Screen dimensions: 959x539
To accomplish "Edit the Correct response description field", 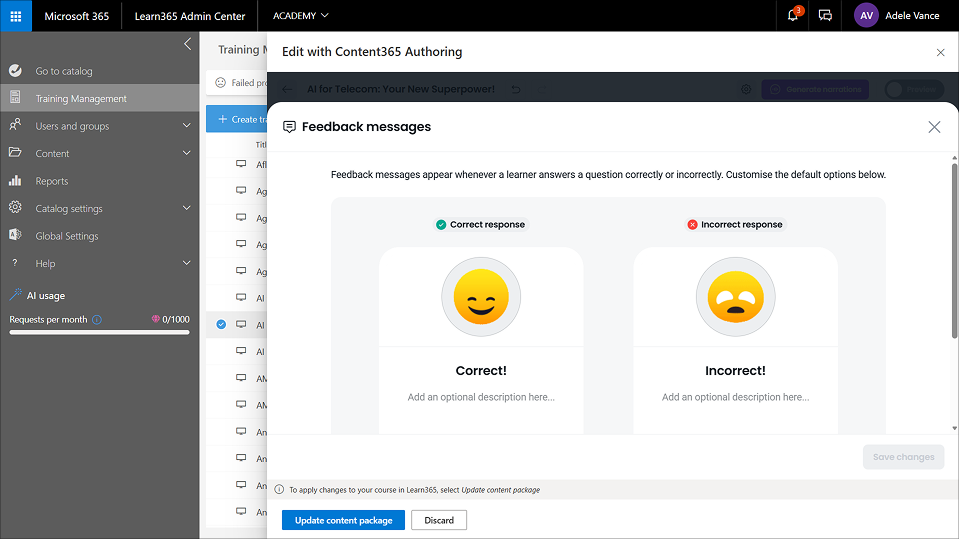I will point(481,397).
